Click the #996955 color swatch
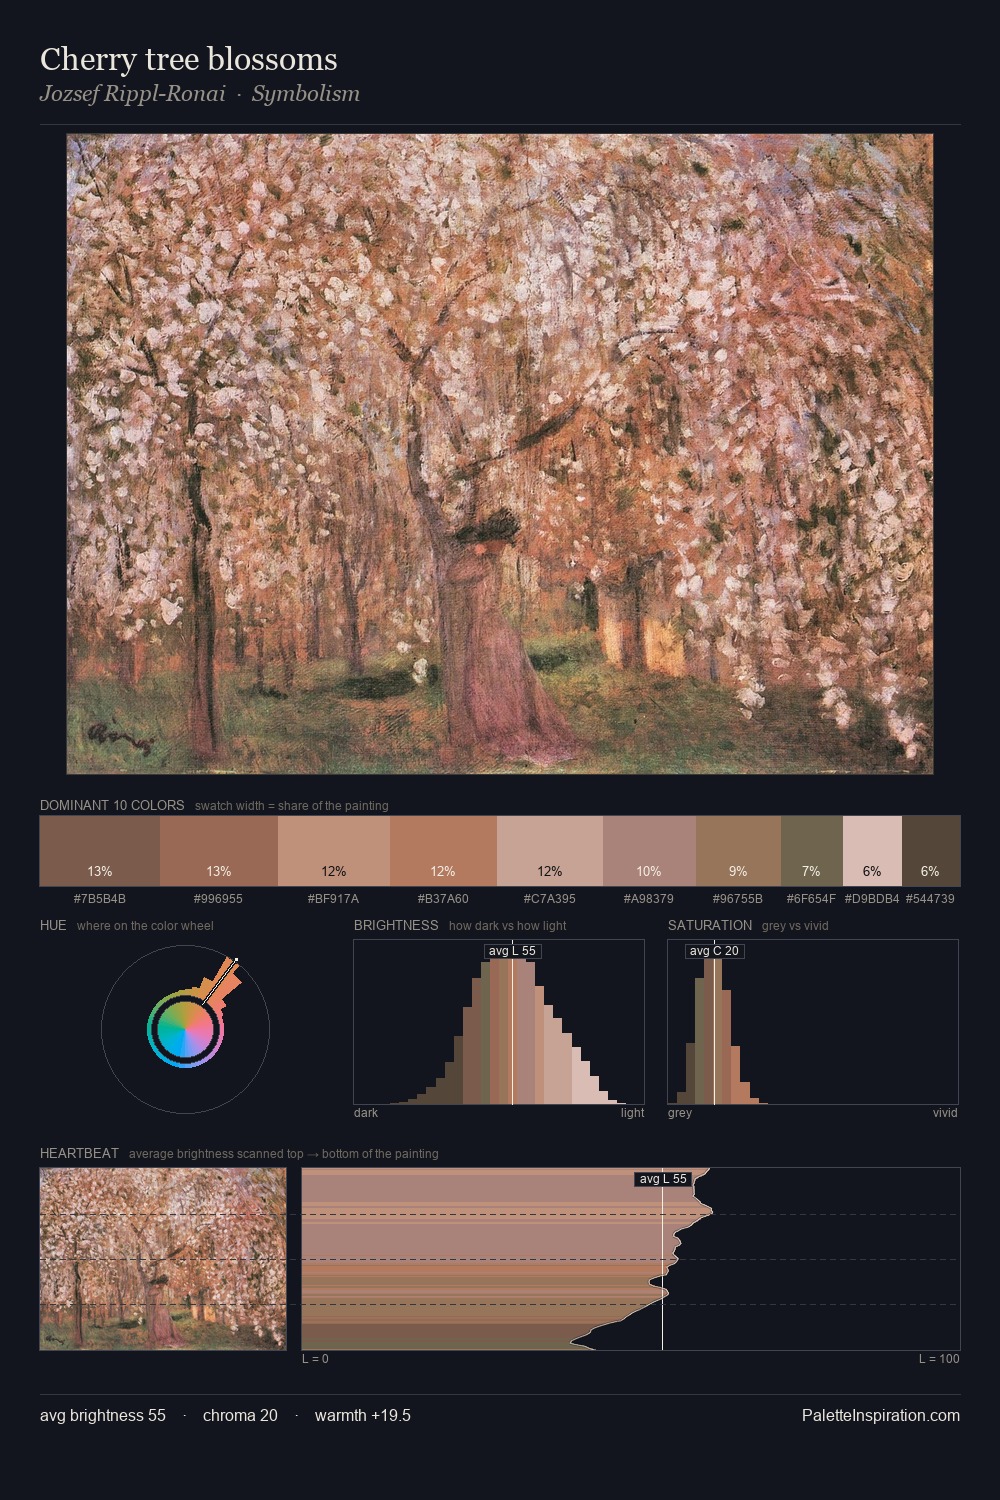1000x1500 pixels. pyautogui.click(x=219, y=851)
